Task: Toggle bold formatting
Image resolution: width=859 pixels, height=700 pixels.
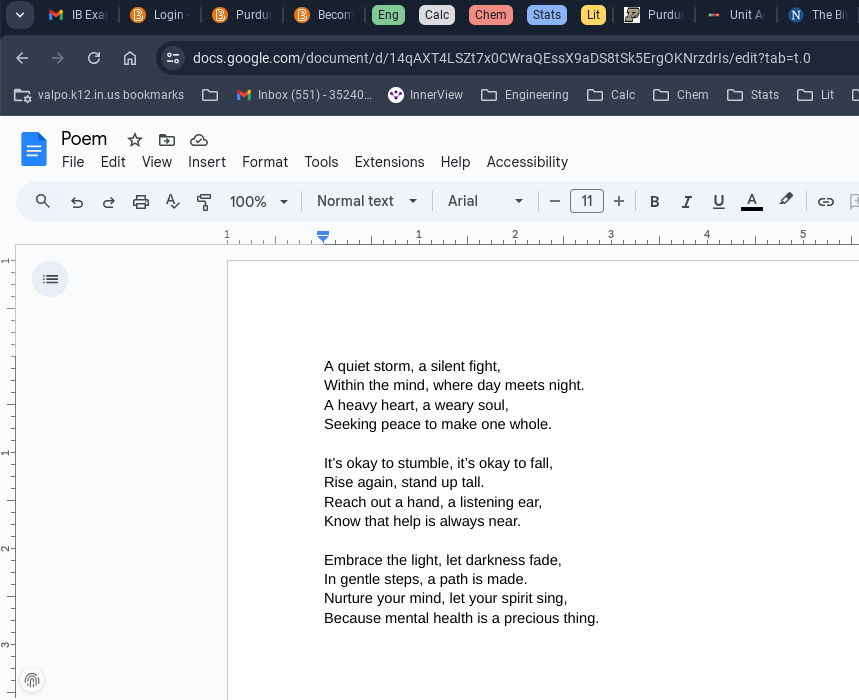Action: pyautogui.click(x=655, y=202)
